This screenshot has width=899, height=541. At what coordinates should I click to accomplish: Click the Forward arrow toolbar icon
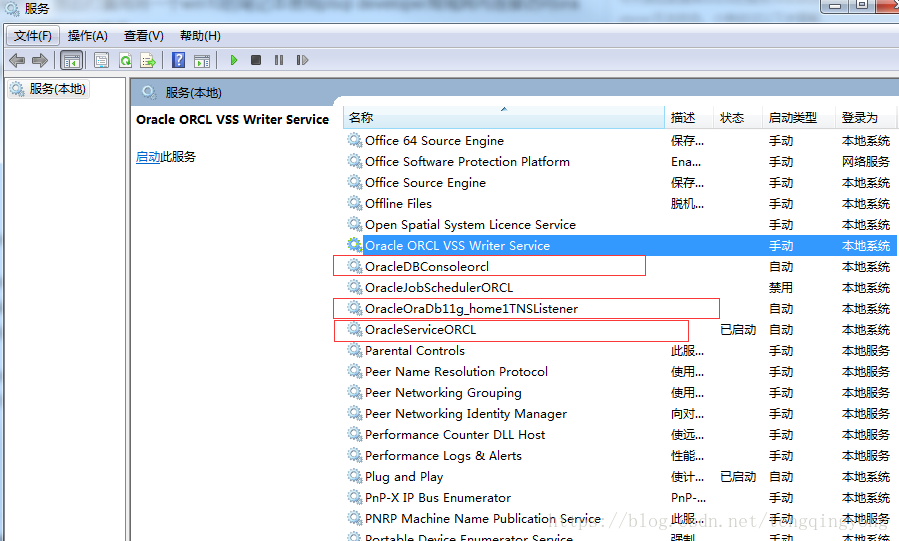(x=40, y=60)
